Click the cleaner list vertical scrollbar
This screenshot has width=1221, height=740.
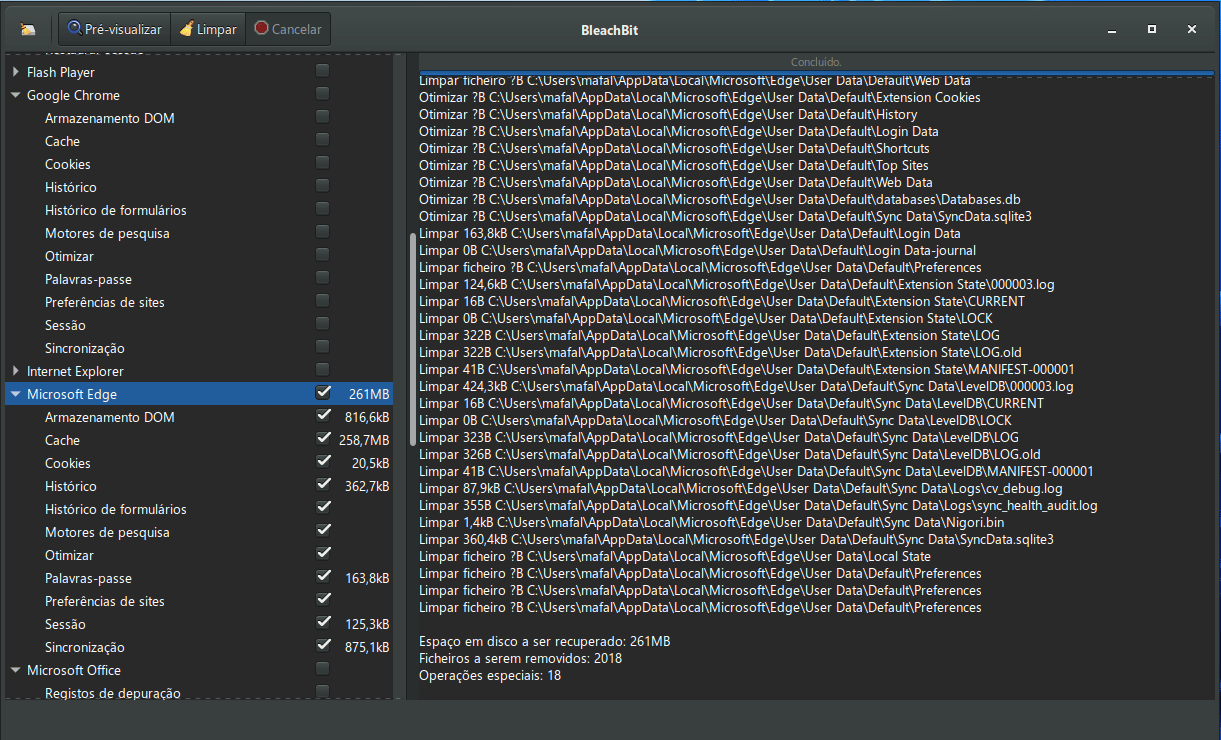click(413, 338)
